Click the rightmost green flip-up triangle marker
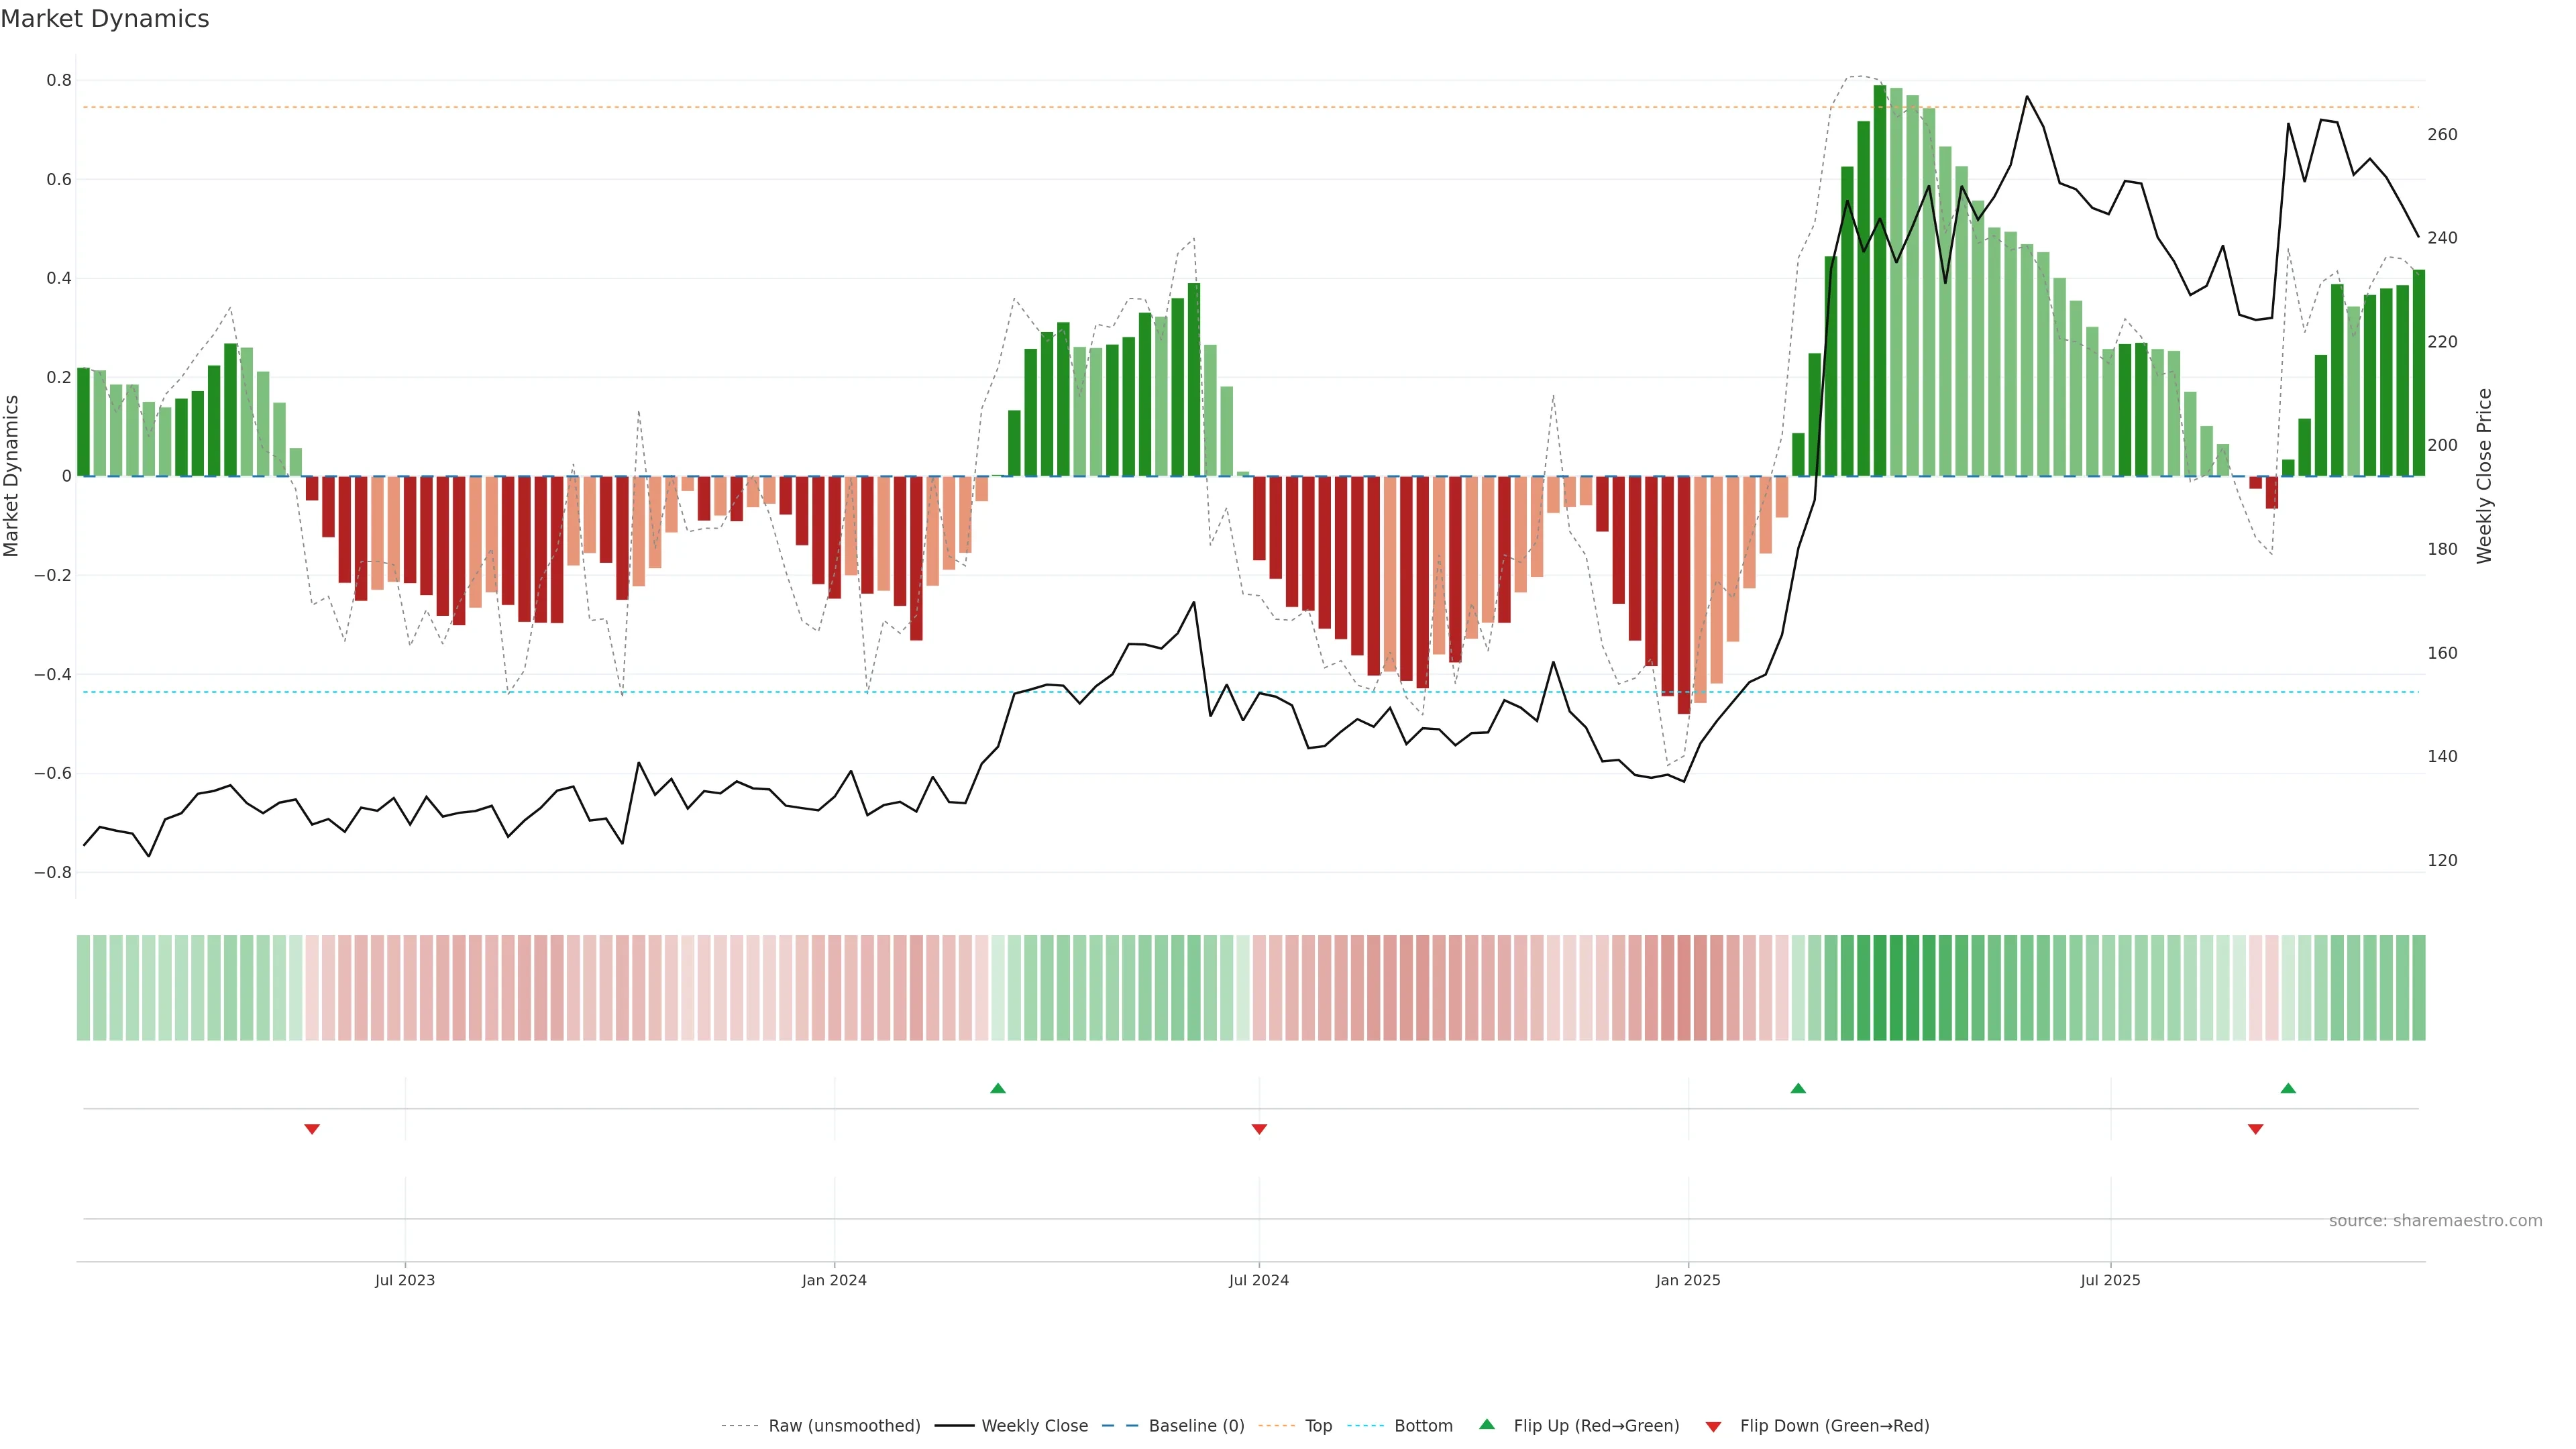 (x=2288, y=1088)
